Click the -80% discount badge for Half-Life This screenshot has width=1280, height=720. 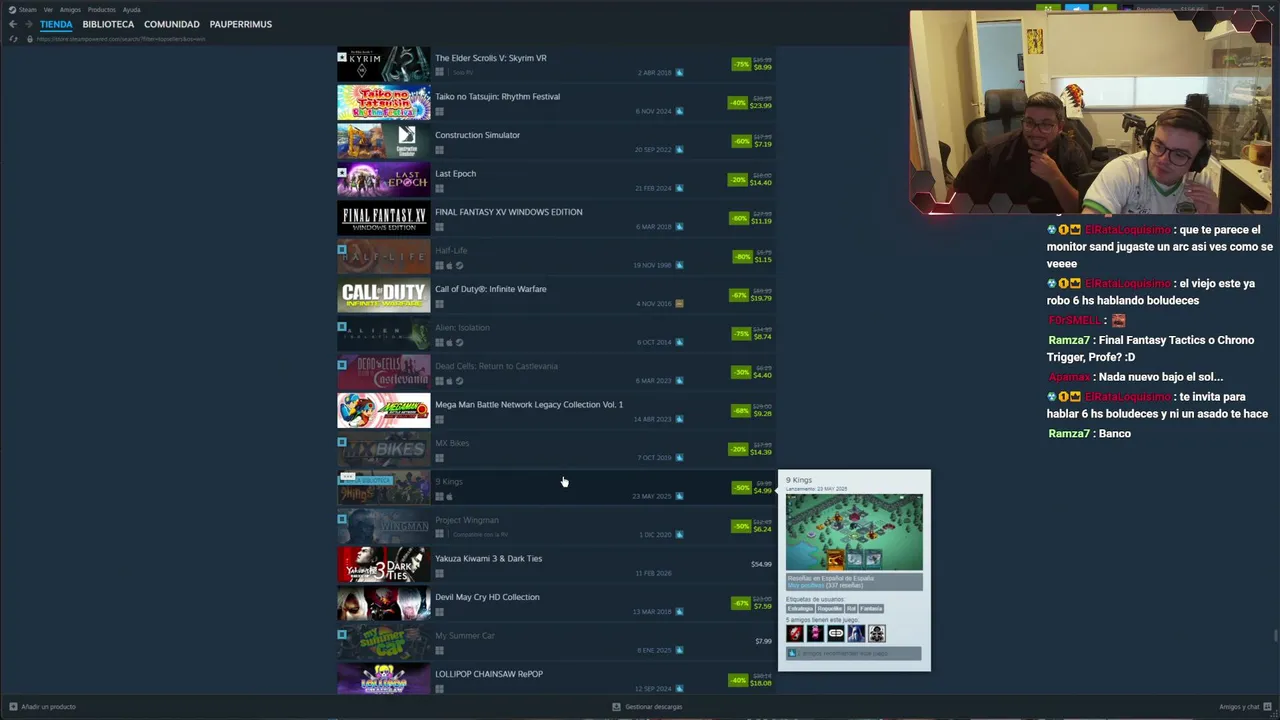click(742, 257)
